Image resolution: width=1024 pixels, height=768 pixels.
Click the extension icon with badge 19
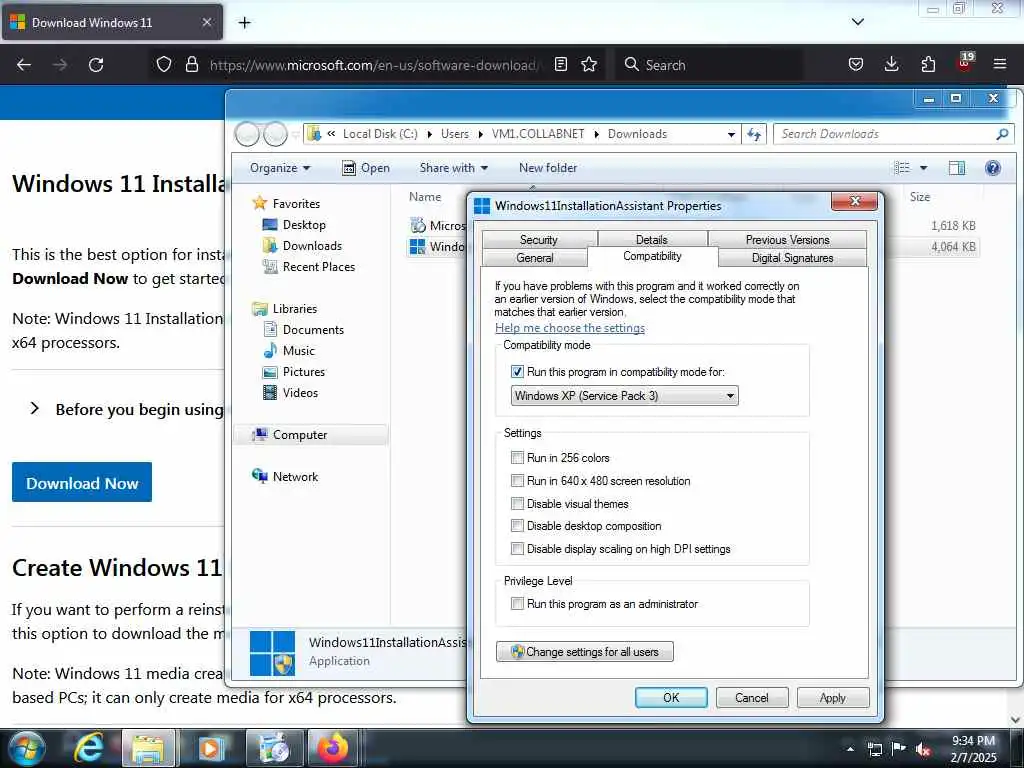[965, 62]
